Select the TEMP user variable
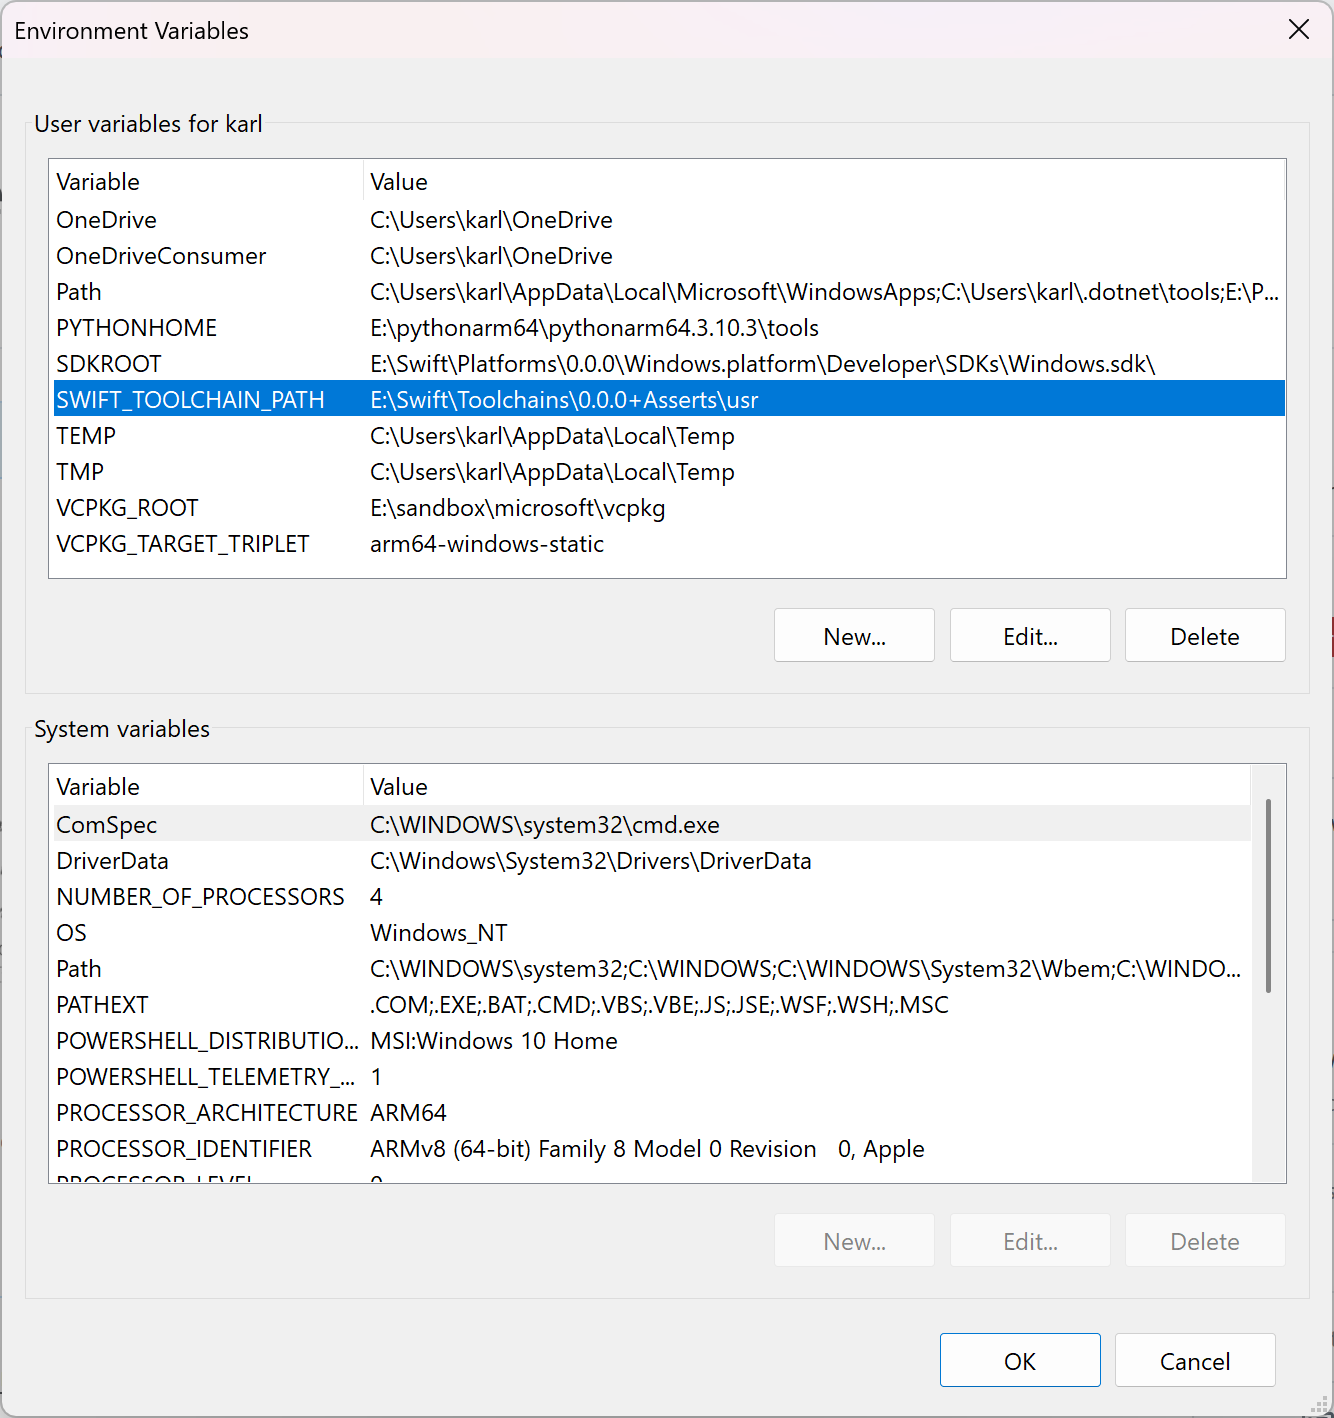The image size is (1334, 1418). tap(86, 436)
